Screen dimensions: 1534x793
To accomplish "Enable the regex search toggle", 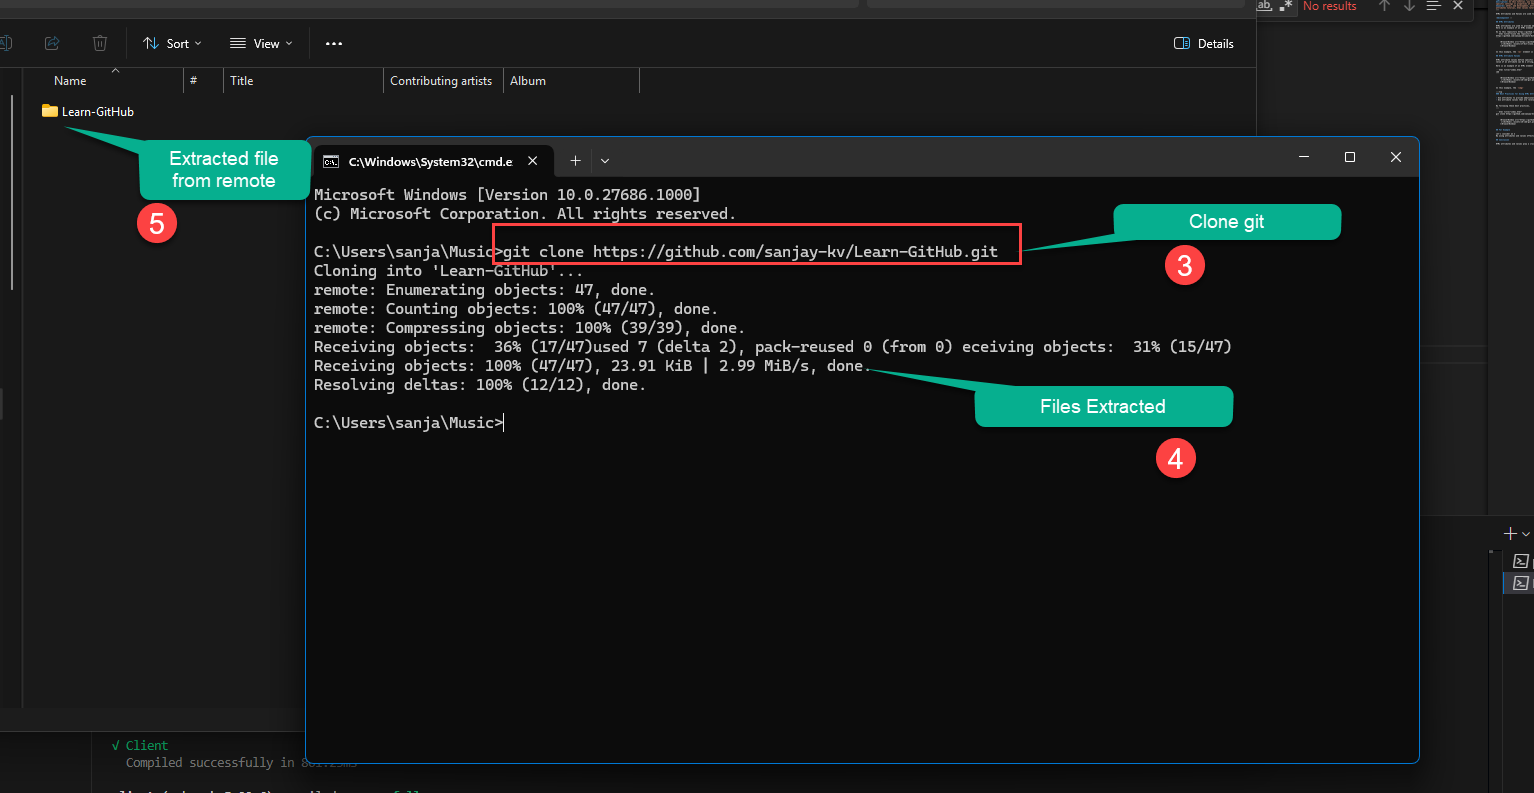I will coord(1284,6).
